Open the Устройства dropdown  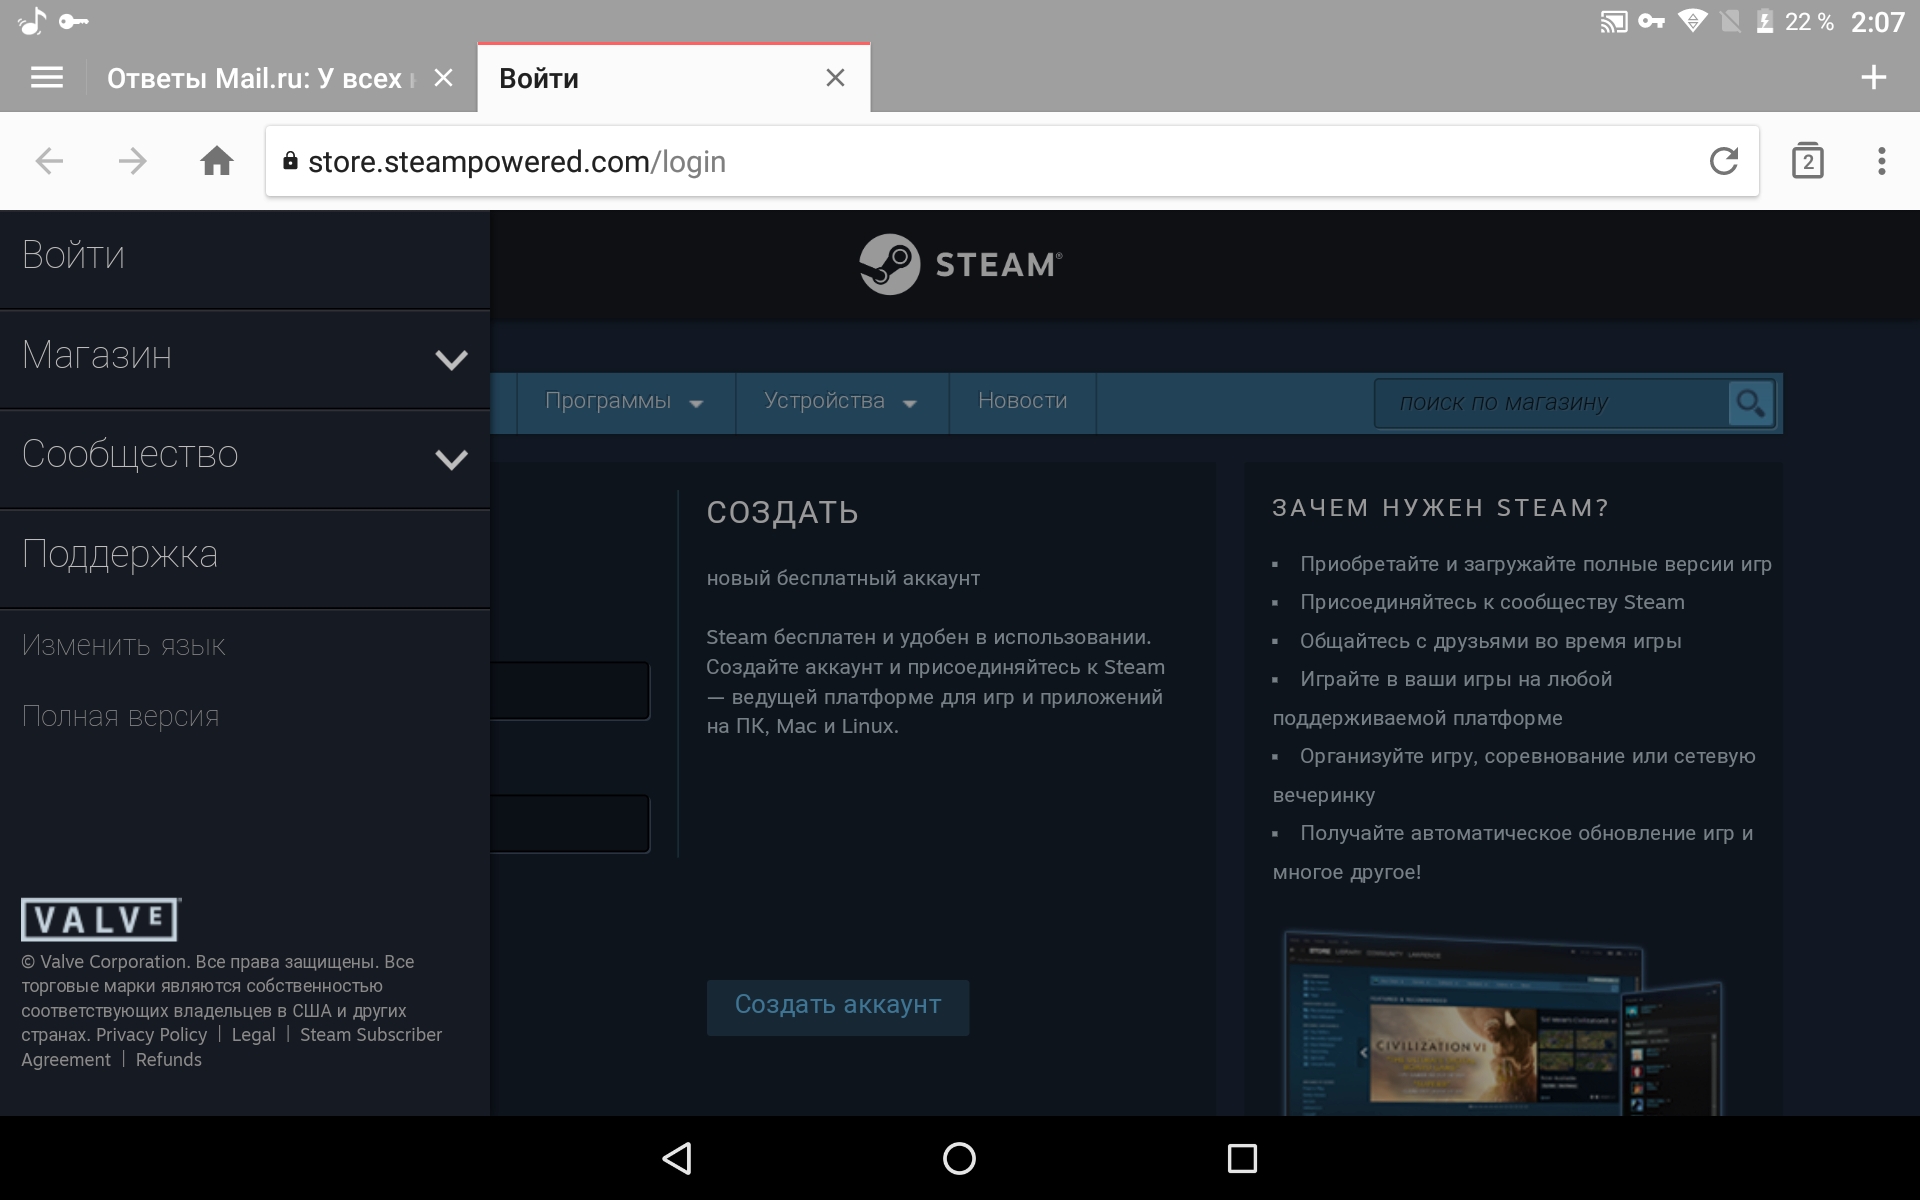pyautogui.click(x=841, y=402)
